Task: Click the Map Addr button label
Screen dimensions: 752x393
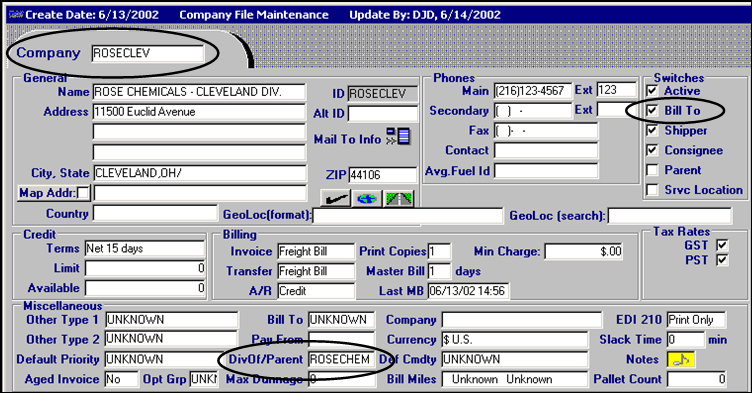Action: pos(47,193)
